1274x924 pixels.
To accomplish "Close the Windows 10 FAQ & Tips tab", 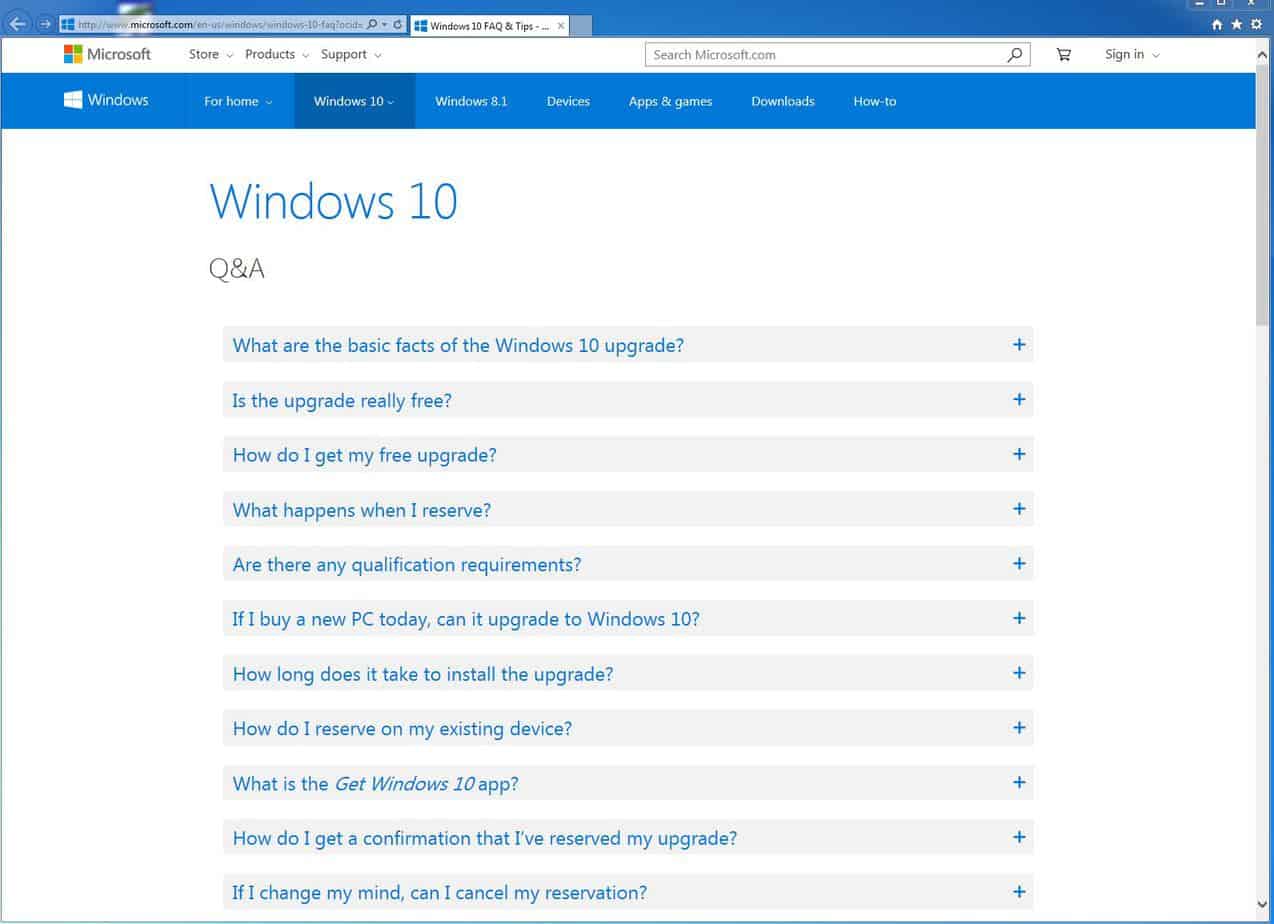I will (561, 25).
